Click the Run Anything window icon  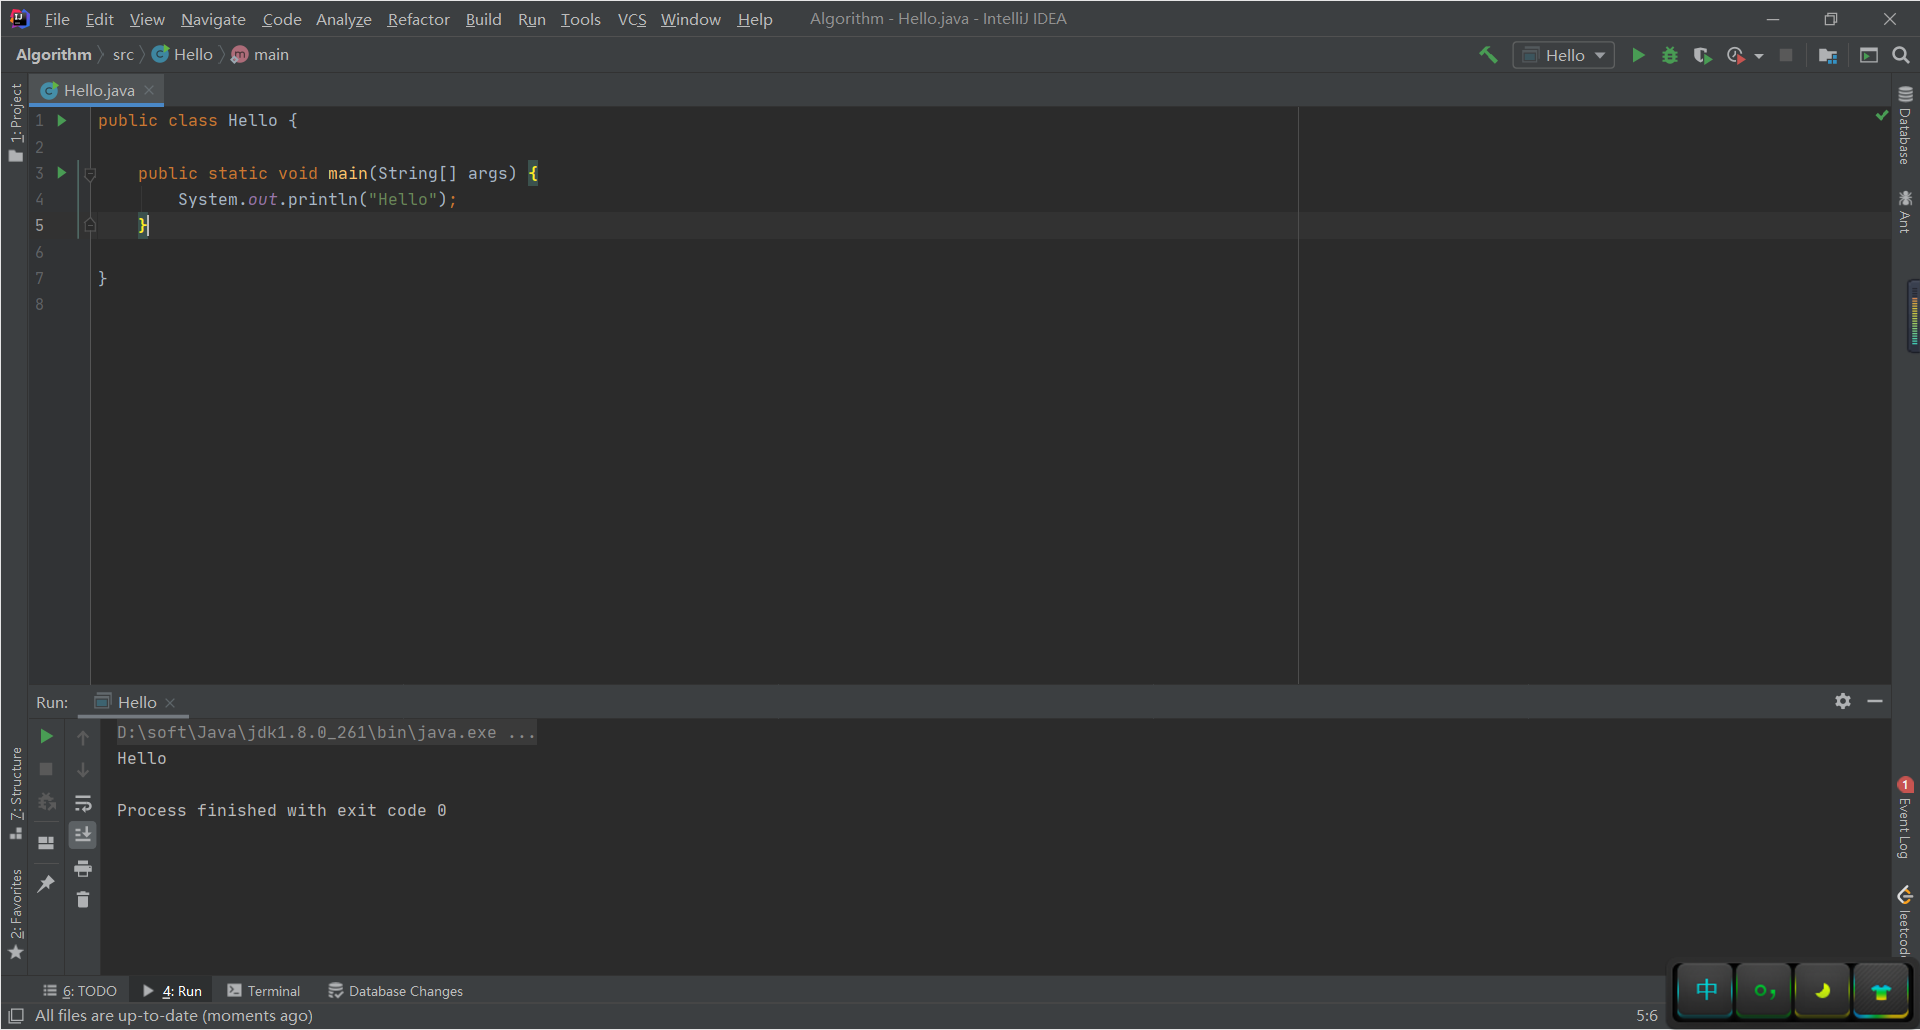1869,55
